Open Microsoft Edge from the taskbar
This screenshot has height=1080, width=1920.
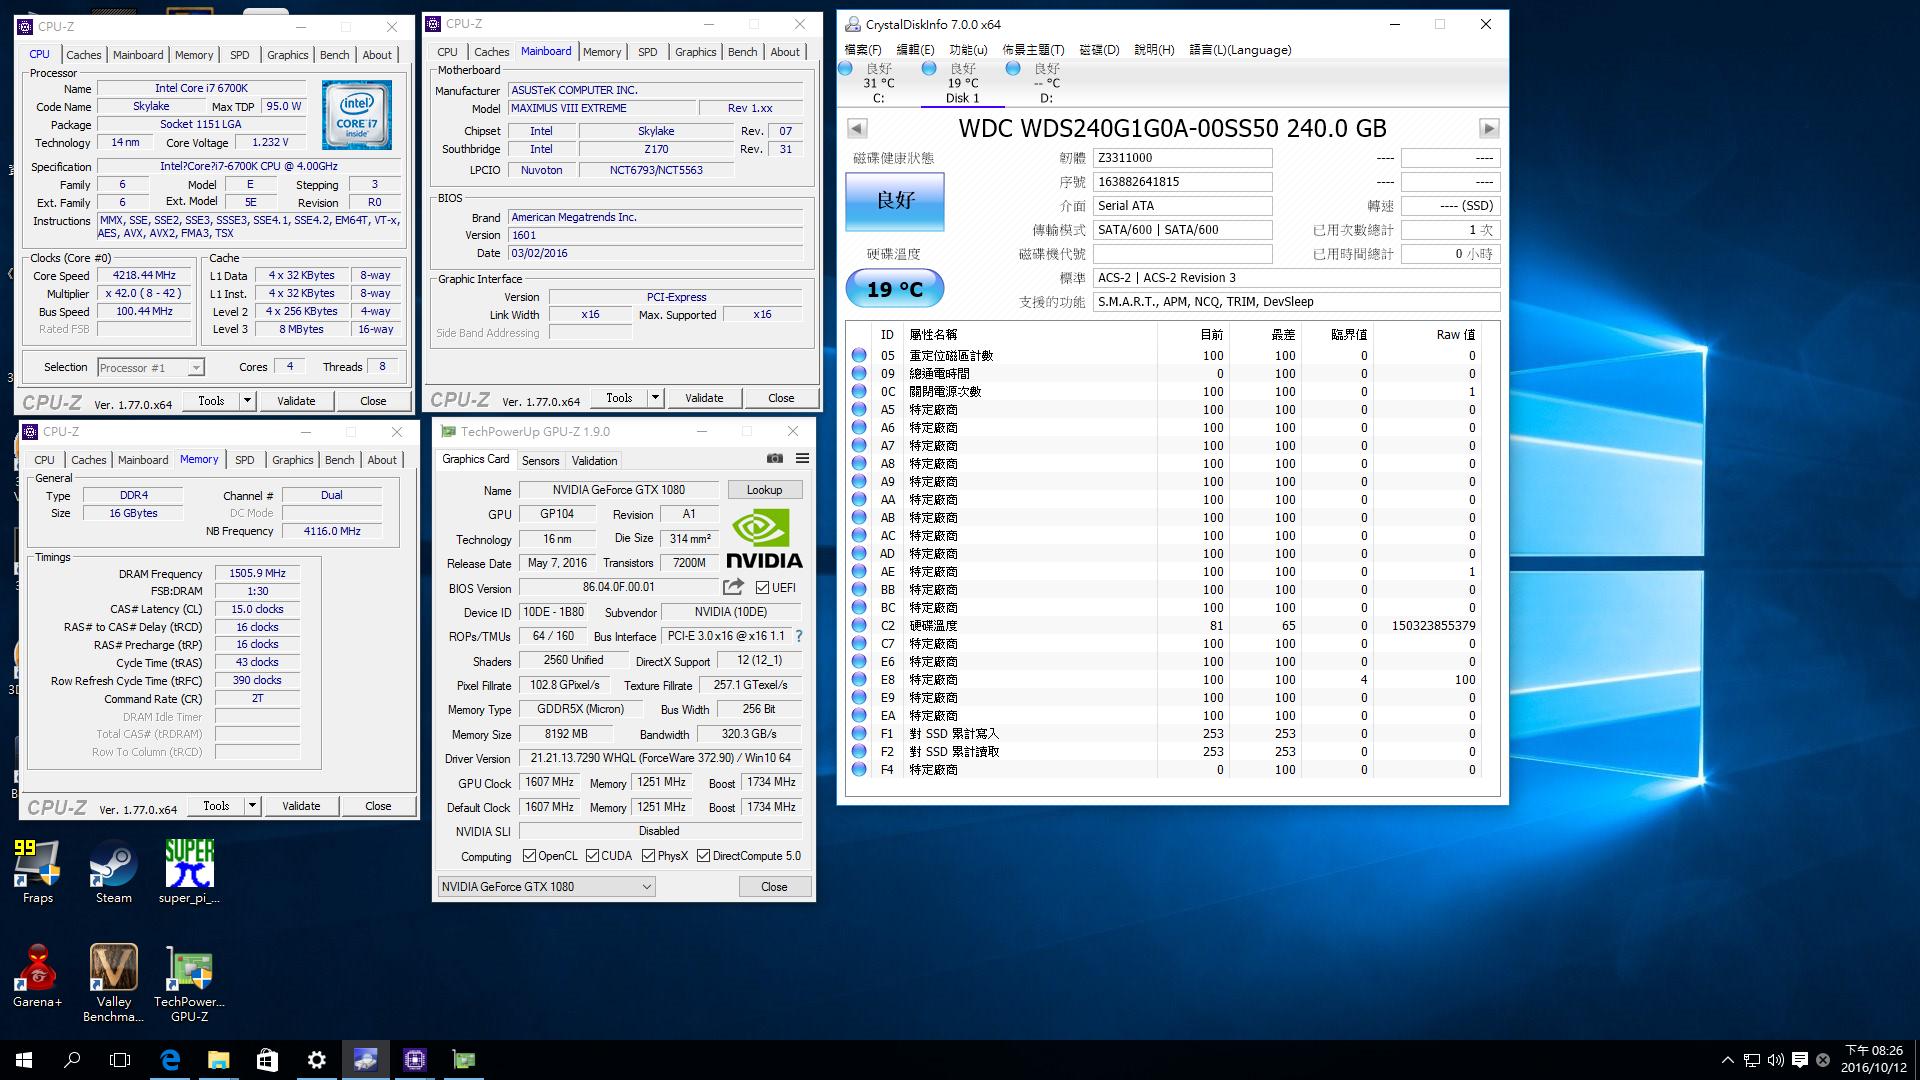click(170, 1060)
